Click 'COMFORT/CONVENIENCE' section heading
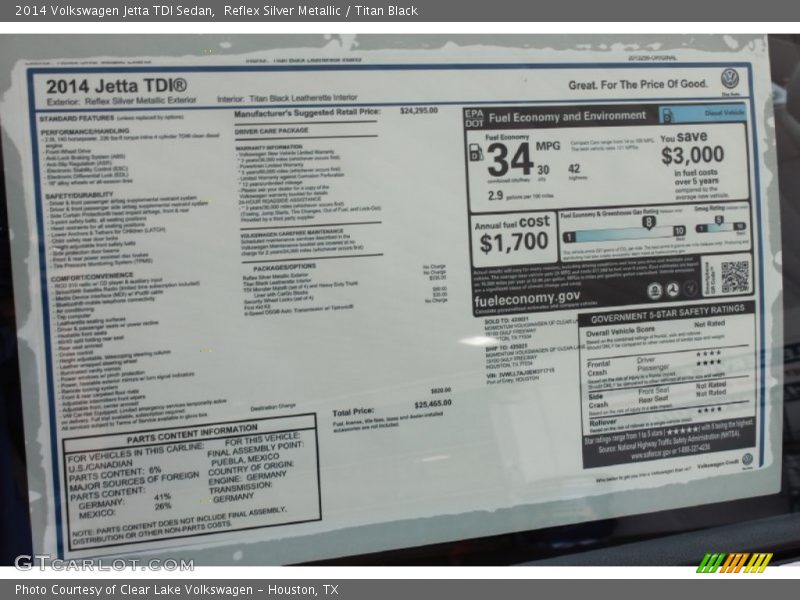The height and width of the screenshot is (600, 800). point(92,278)
